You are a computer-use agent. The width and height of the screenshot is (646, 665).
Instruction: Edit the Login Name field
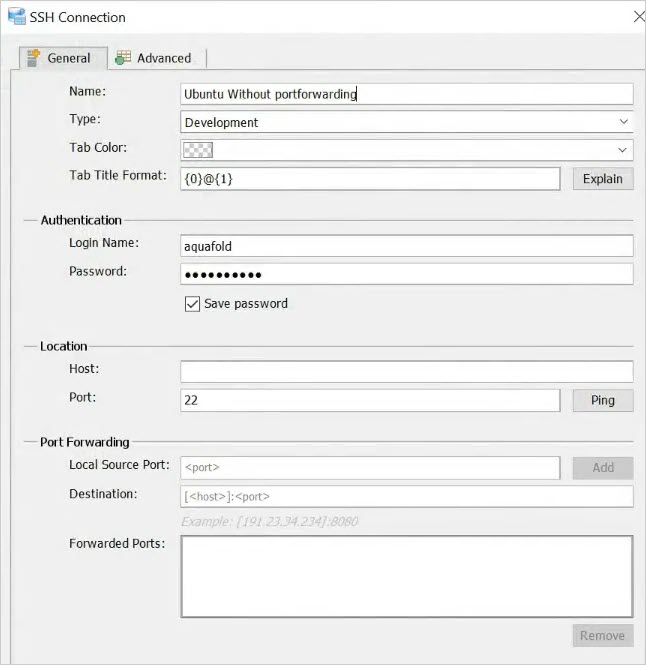tap(406, 246)
